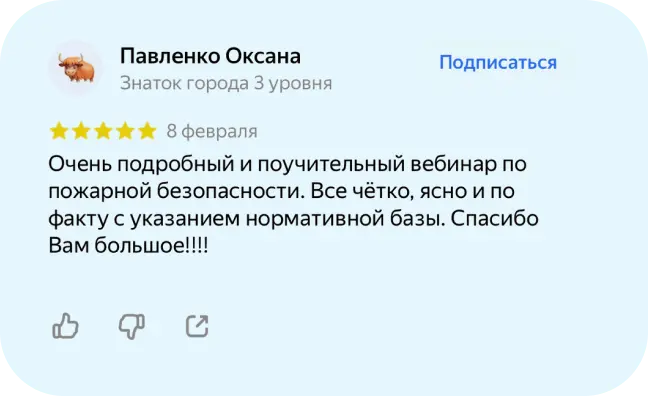This screenshot has height=396, width=648.
Task: Select the fifth yellow rating star
Action: coord(147,131)
